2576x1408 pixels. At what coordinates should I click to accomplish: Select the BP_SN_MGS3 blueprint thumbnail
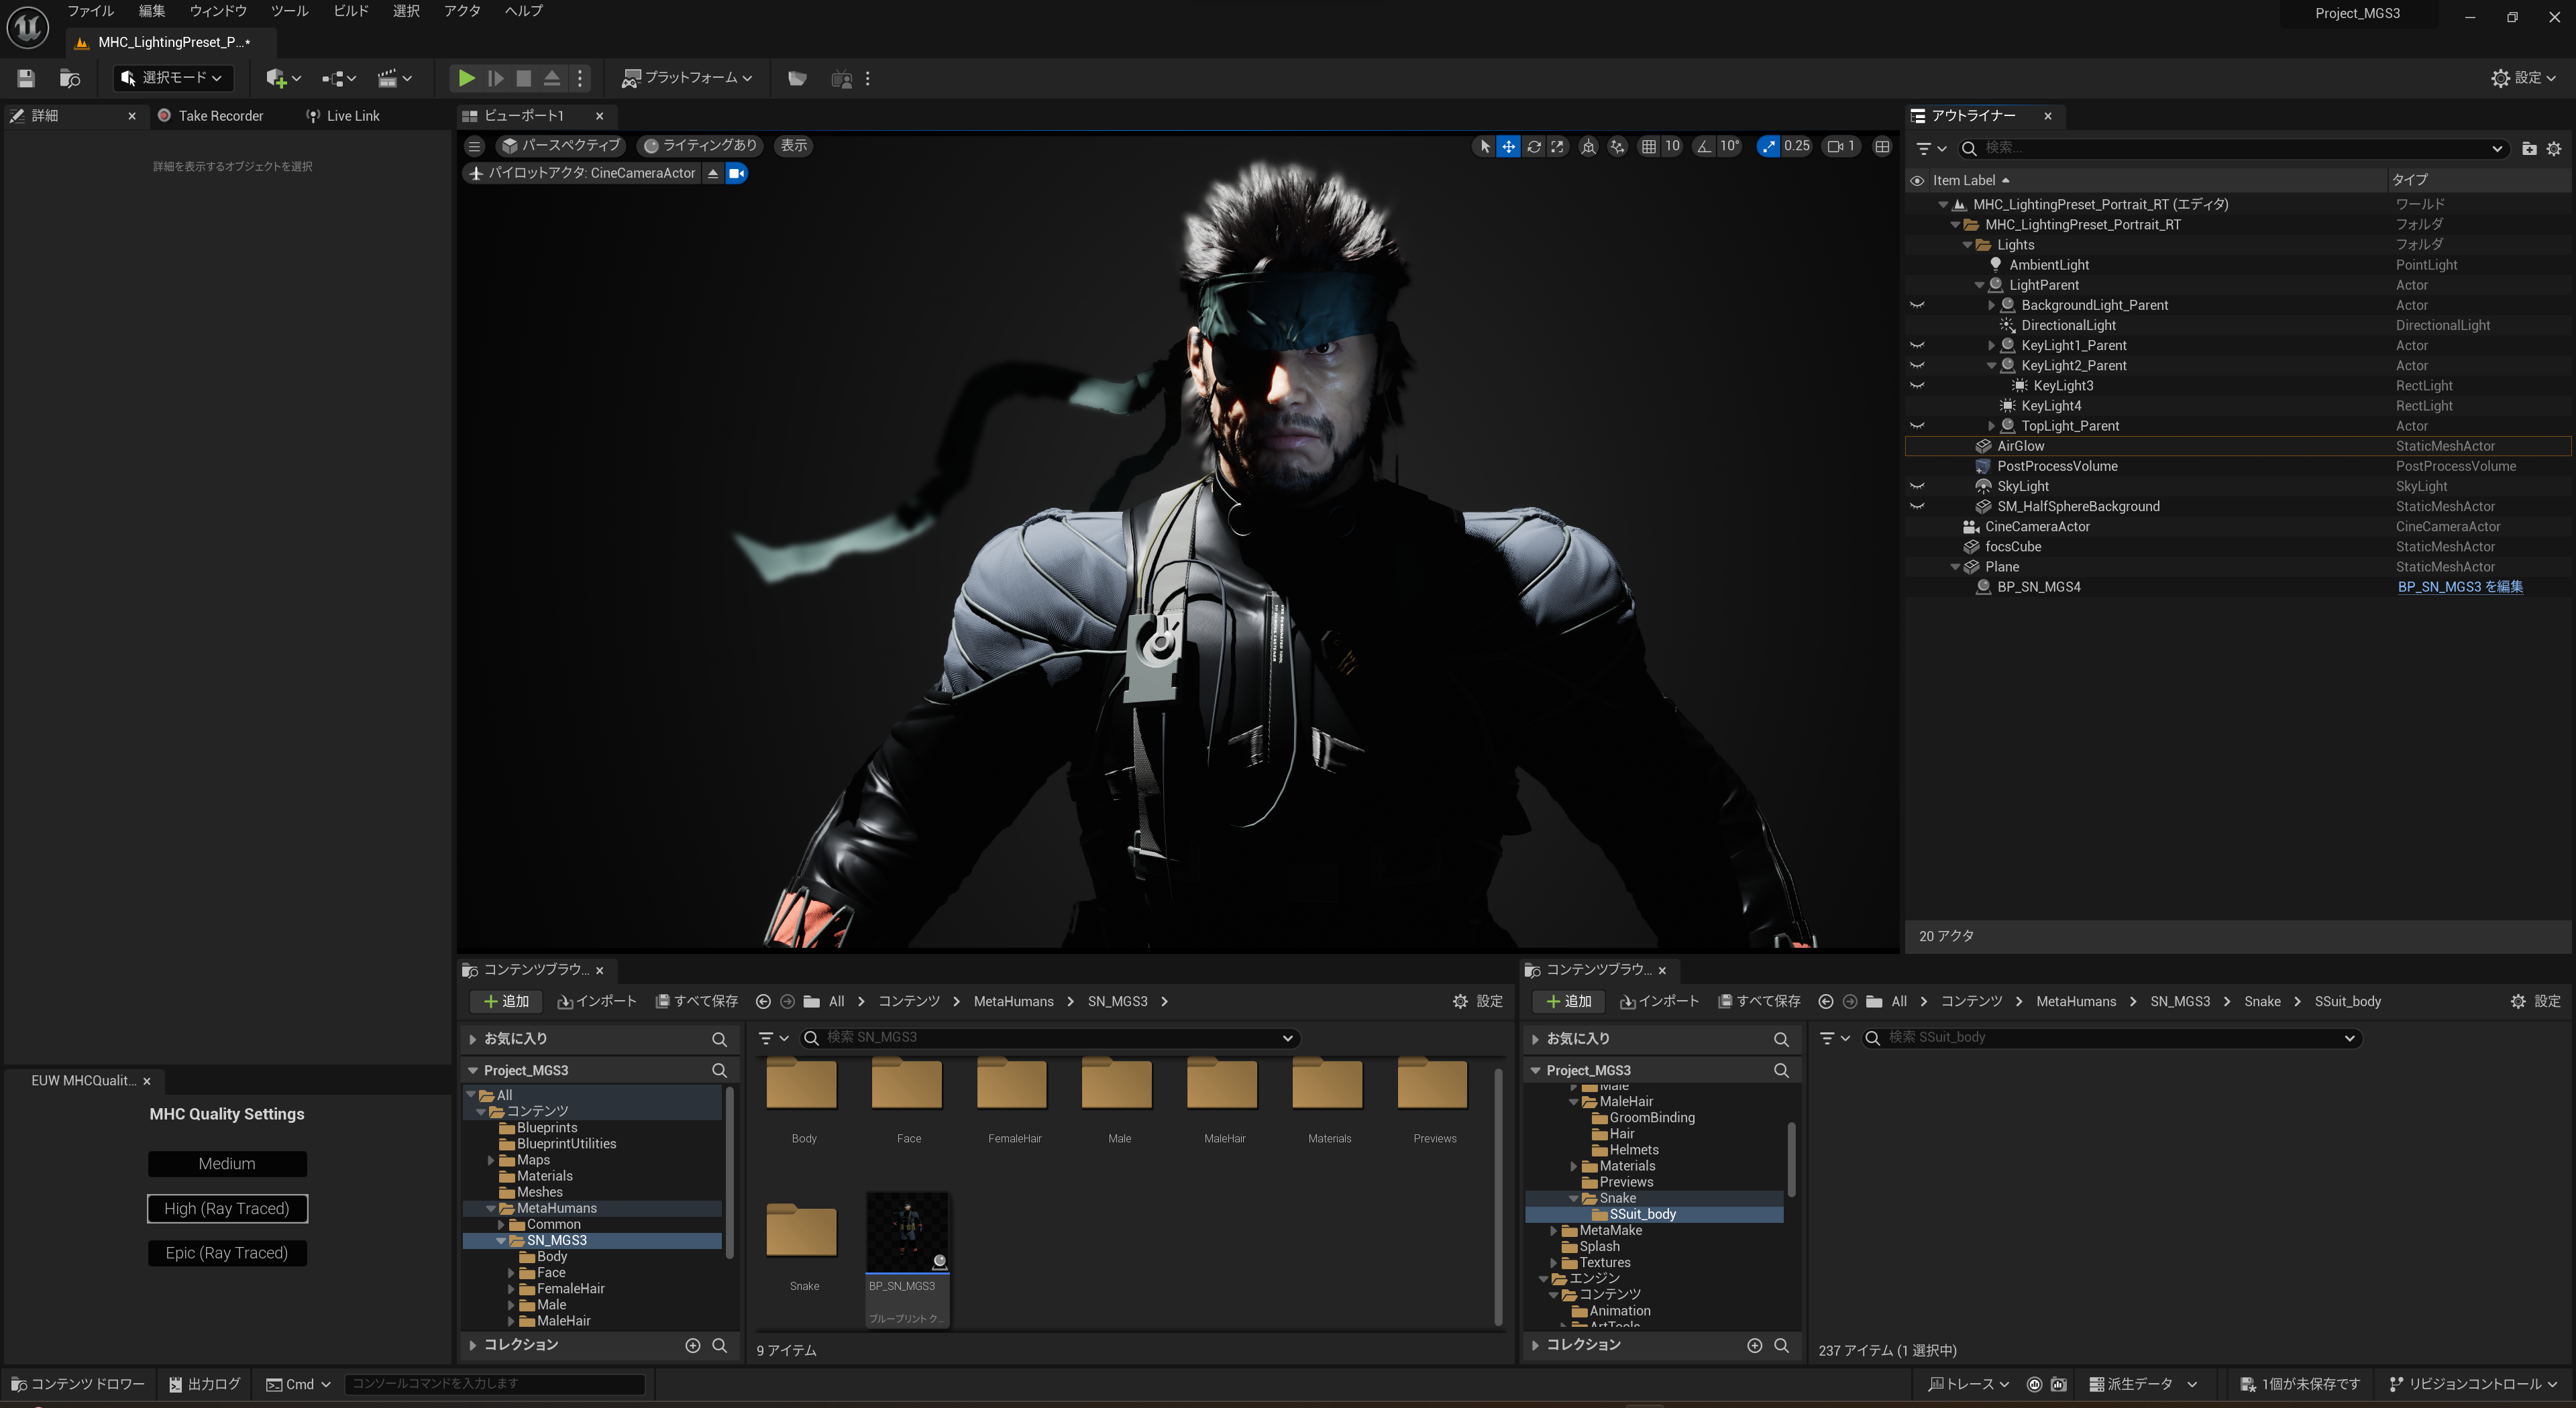907,1259
